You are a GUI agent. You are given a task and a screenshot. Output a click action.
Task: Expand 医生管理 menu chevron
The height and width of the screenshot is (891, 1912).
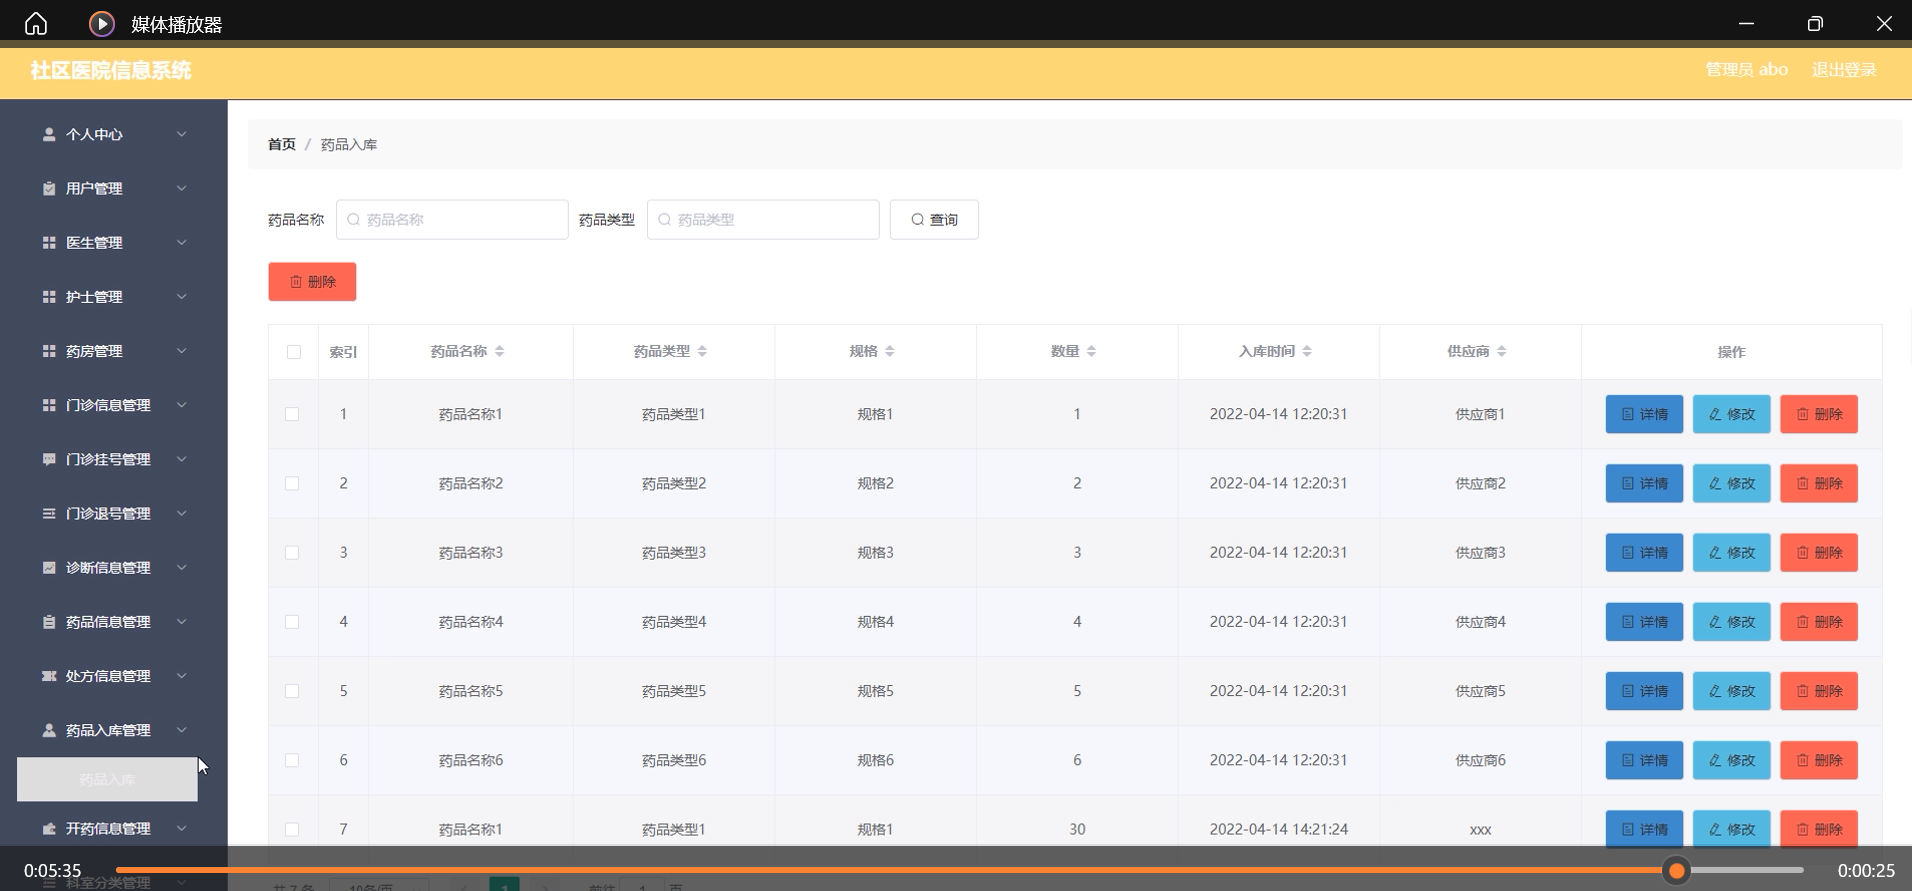(x=182, y=242)
